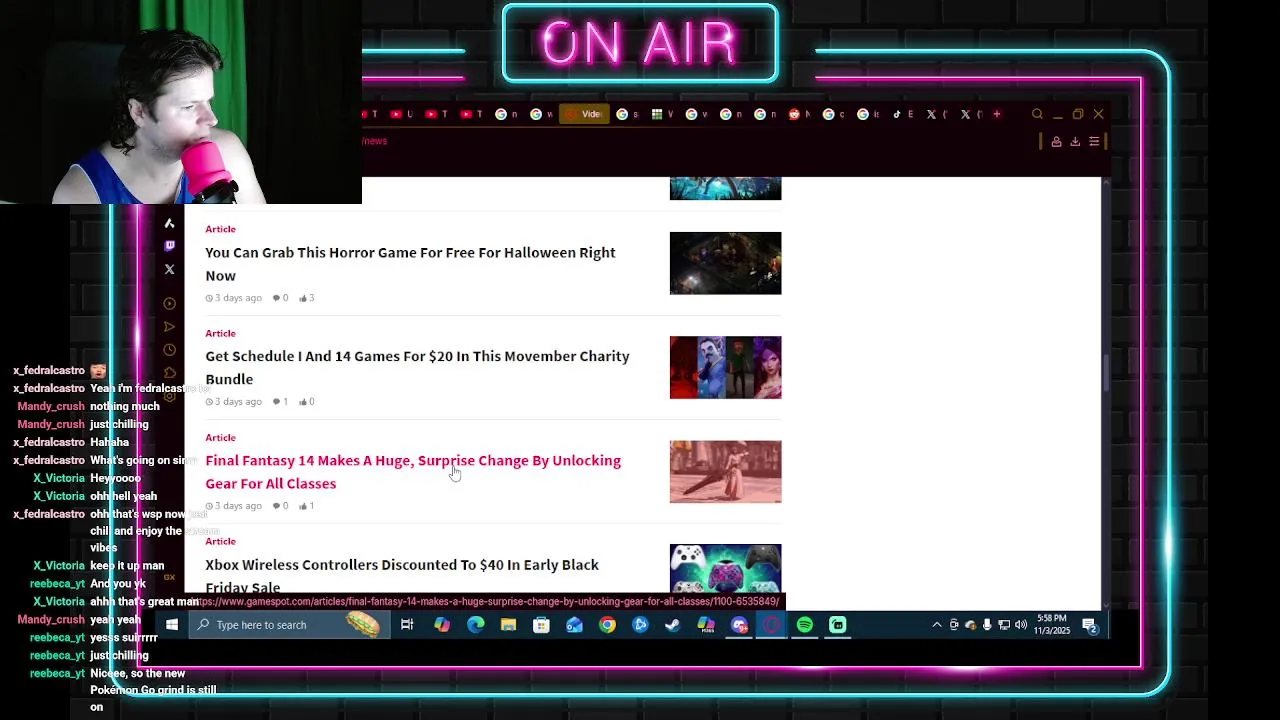Viewport: 1280px width, 720px height.
Task: Open Microsoft Store from taskbar
Action: [x=541, y=625]
